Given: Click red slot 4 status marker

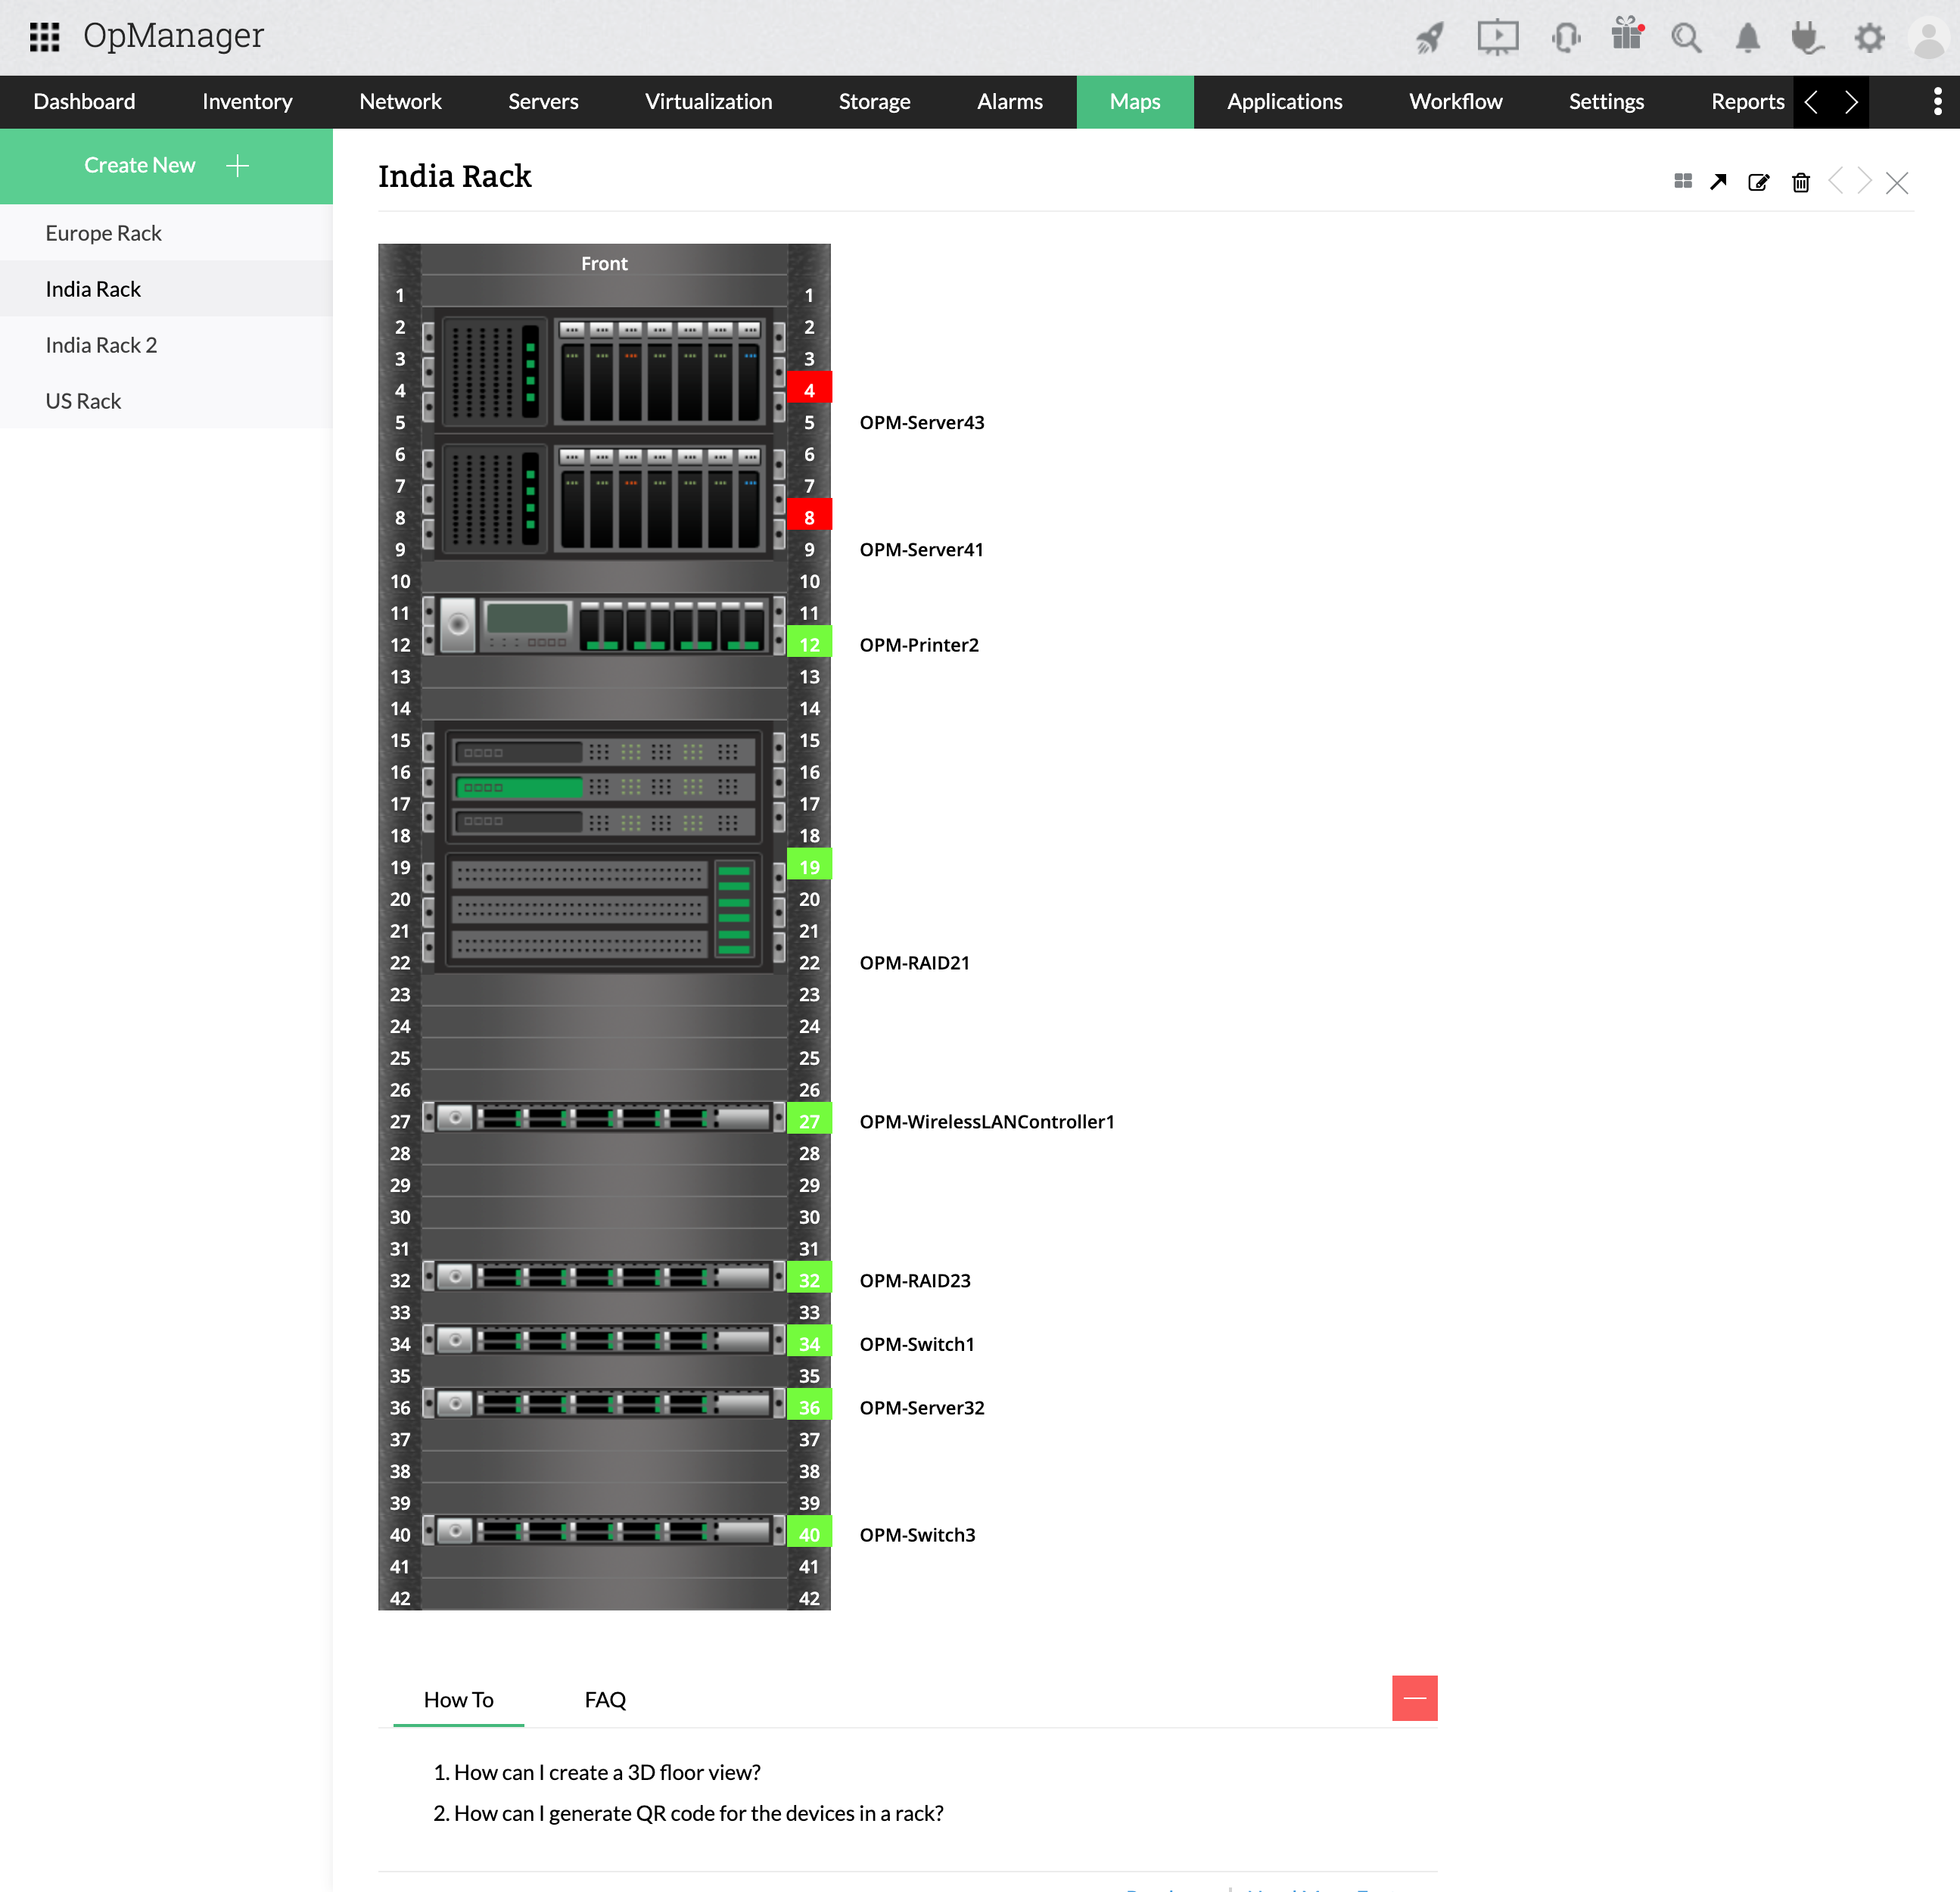Looking at the screenshot, I should coord(809,390).
